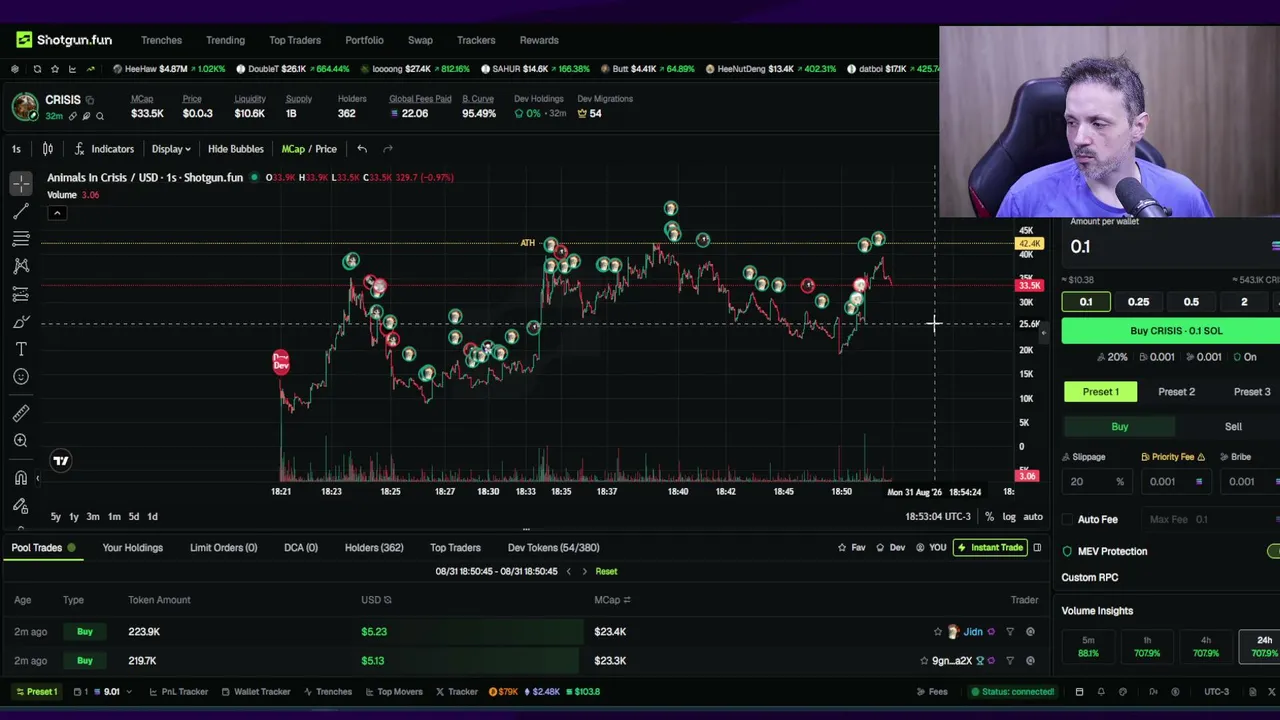Image resolution: width=1280 pixels, height=720 pixels.
Task: Select the ruler measure tool
Action: (21, 413)
